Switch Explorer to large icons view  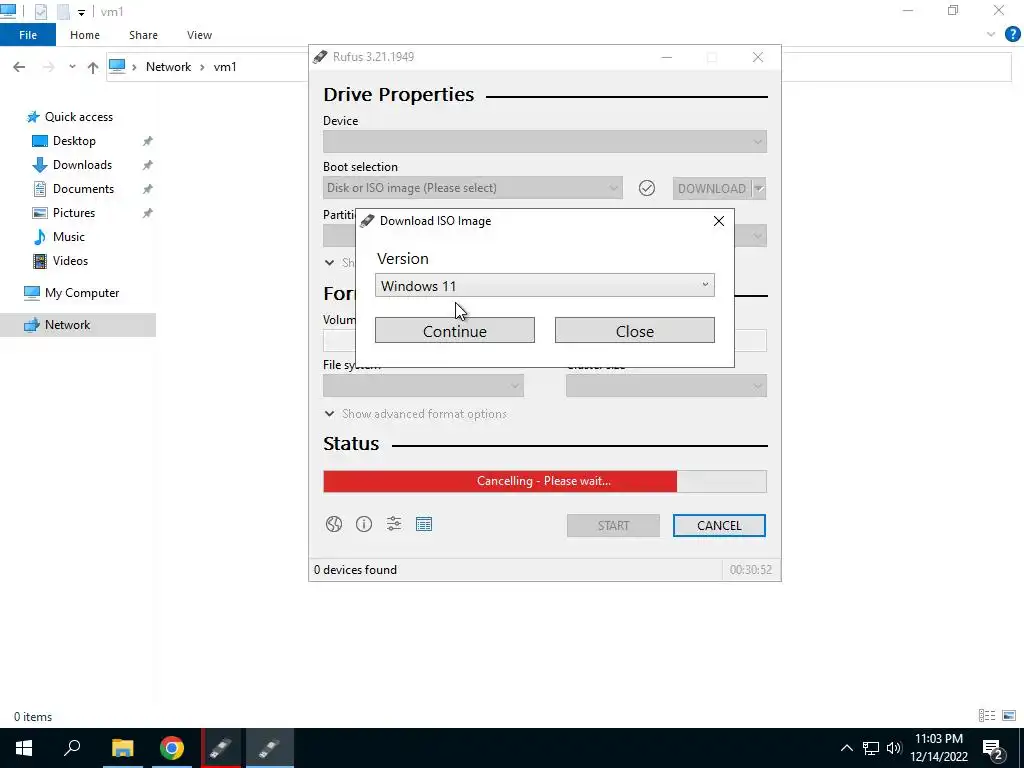tap(1009, 716)
